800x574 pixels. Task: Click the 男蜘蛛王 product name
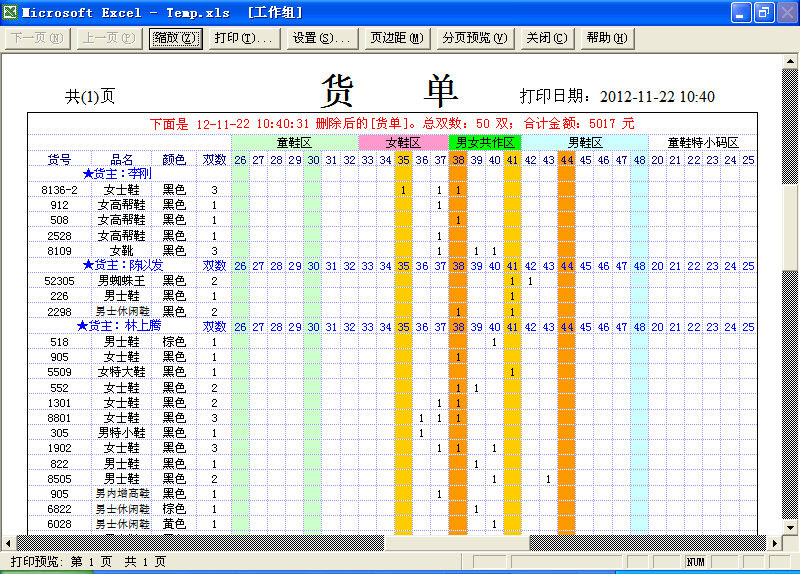tap(121, 281)
